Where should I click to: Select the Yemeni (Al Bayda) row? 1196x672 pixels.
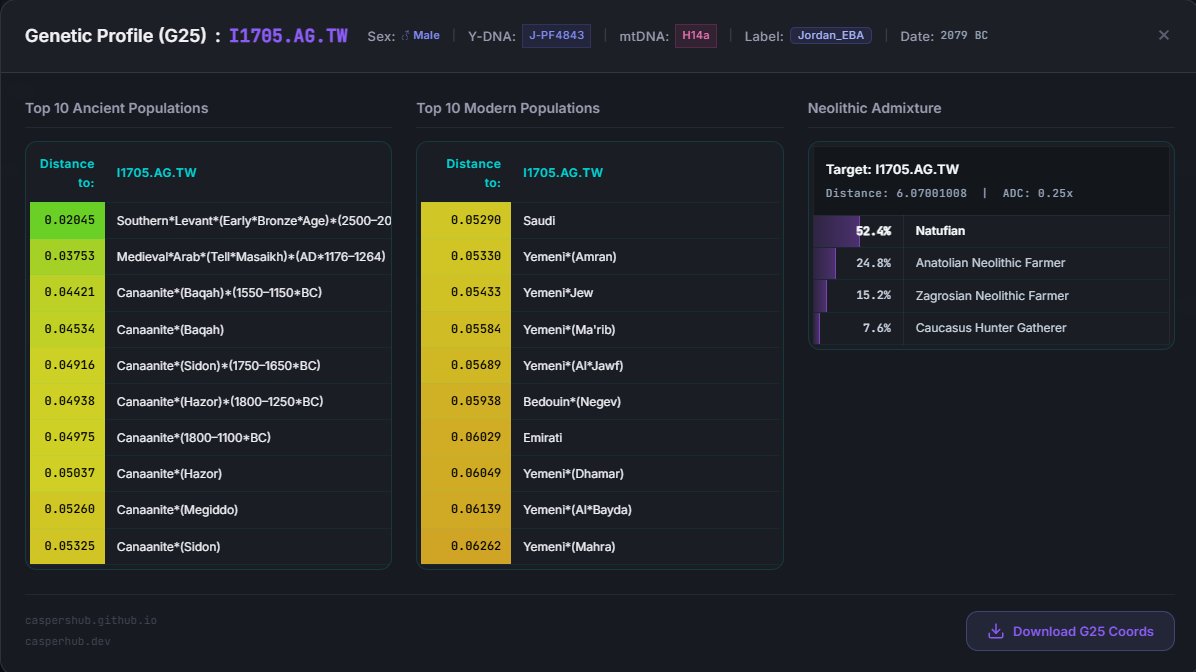point(601,510)
